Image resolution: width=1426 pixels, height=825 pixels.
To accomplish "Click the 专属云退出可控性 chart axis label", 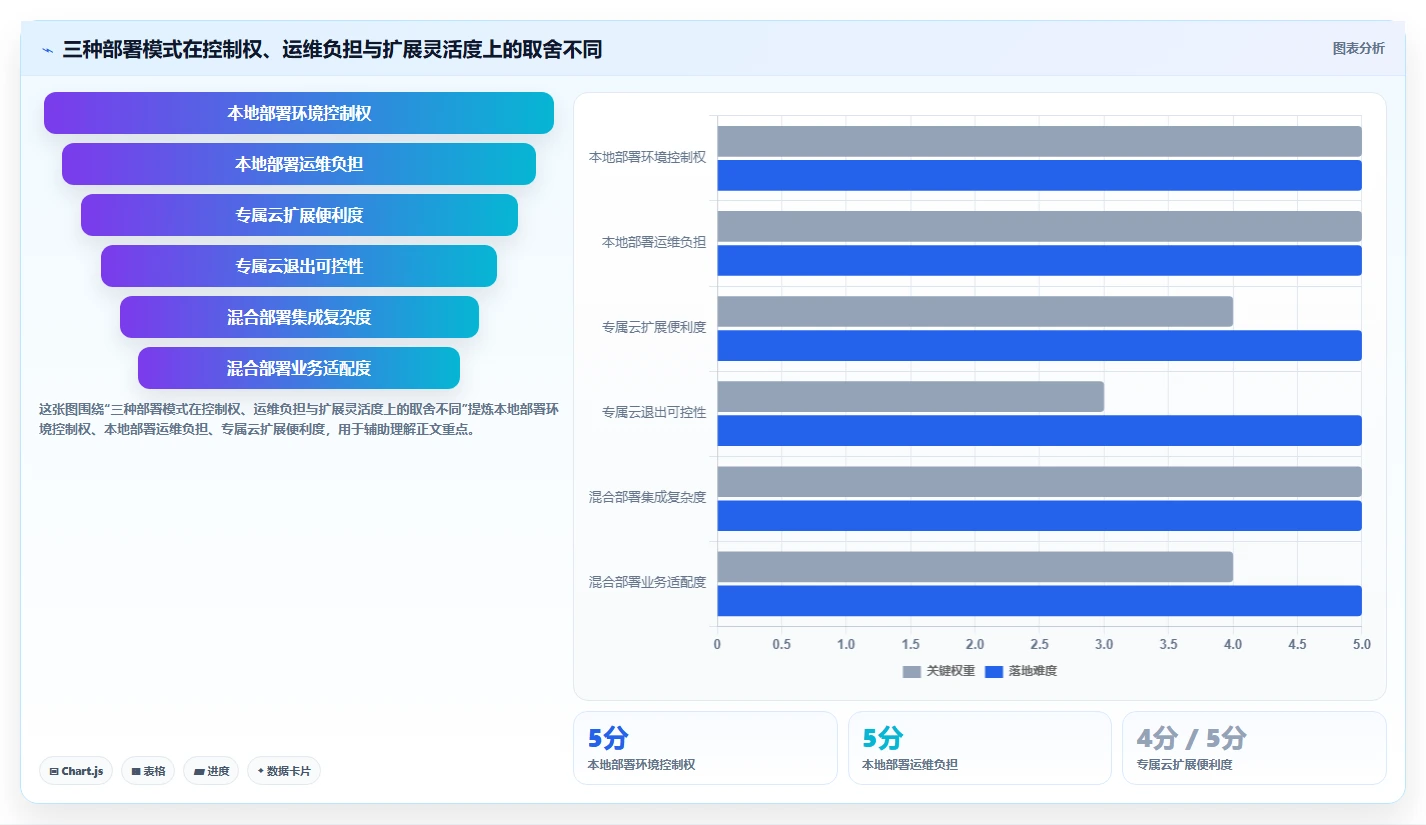I will coord(654,413).
